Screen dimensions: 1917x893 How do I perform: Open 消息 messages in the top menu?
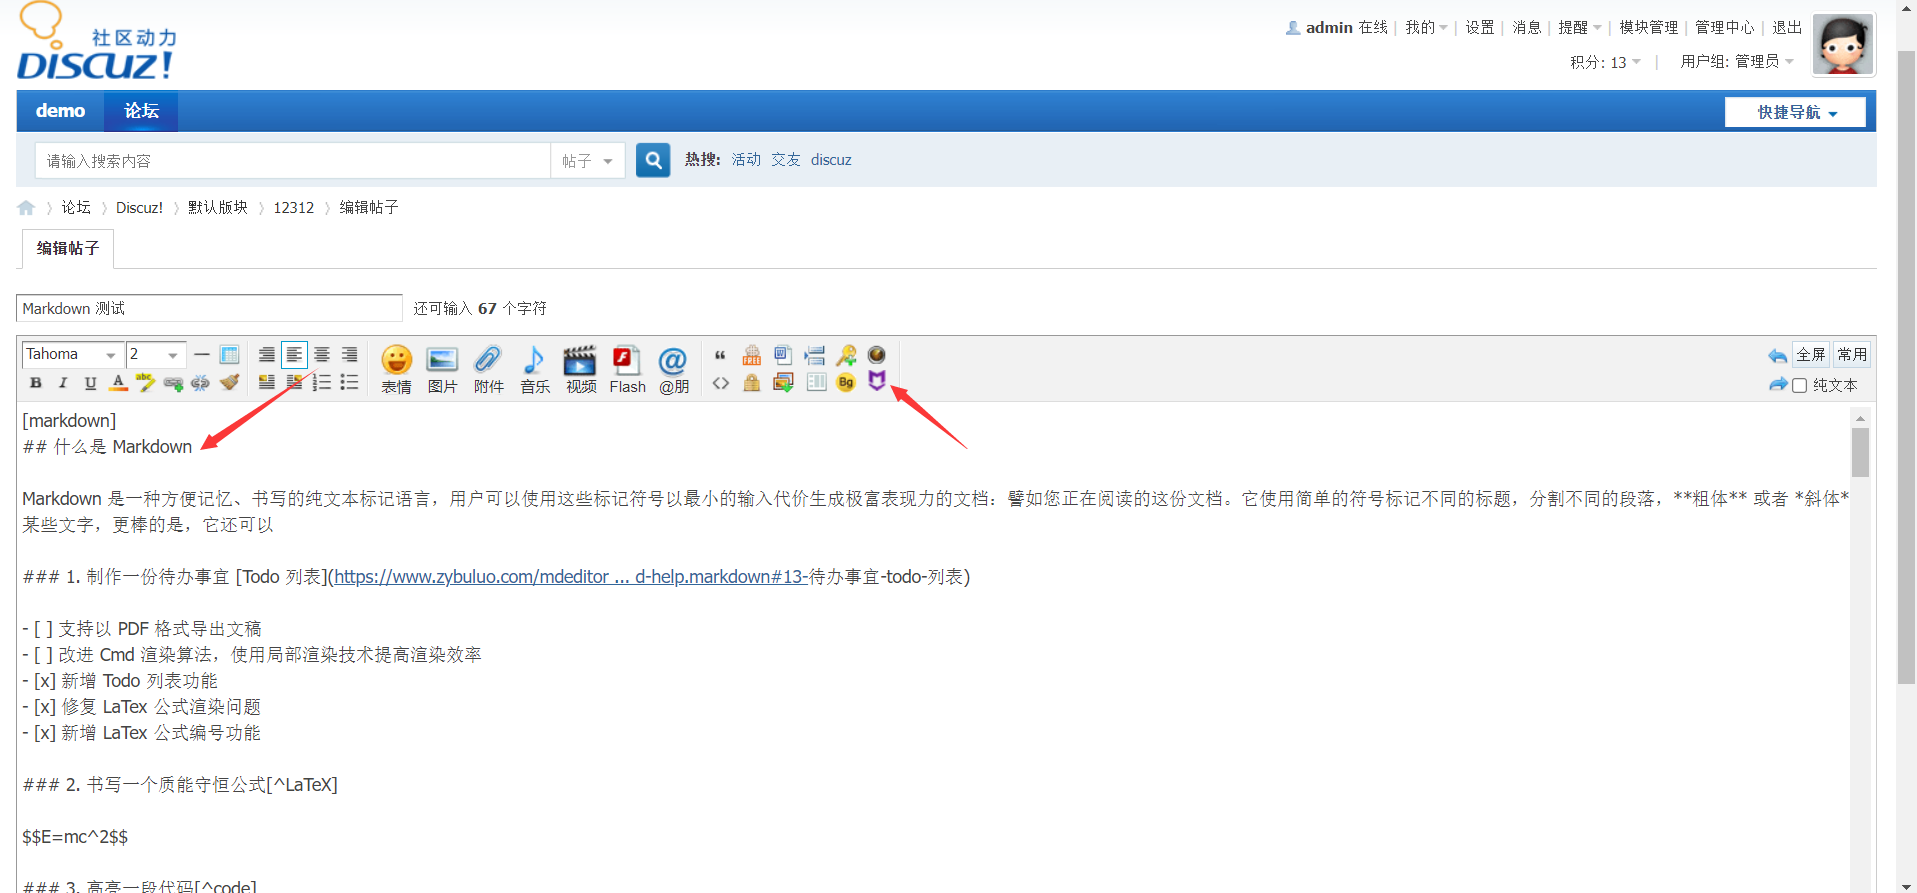point(1527,28)
